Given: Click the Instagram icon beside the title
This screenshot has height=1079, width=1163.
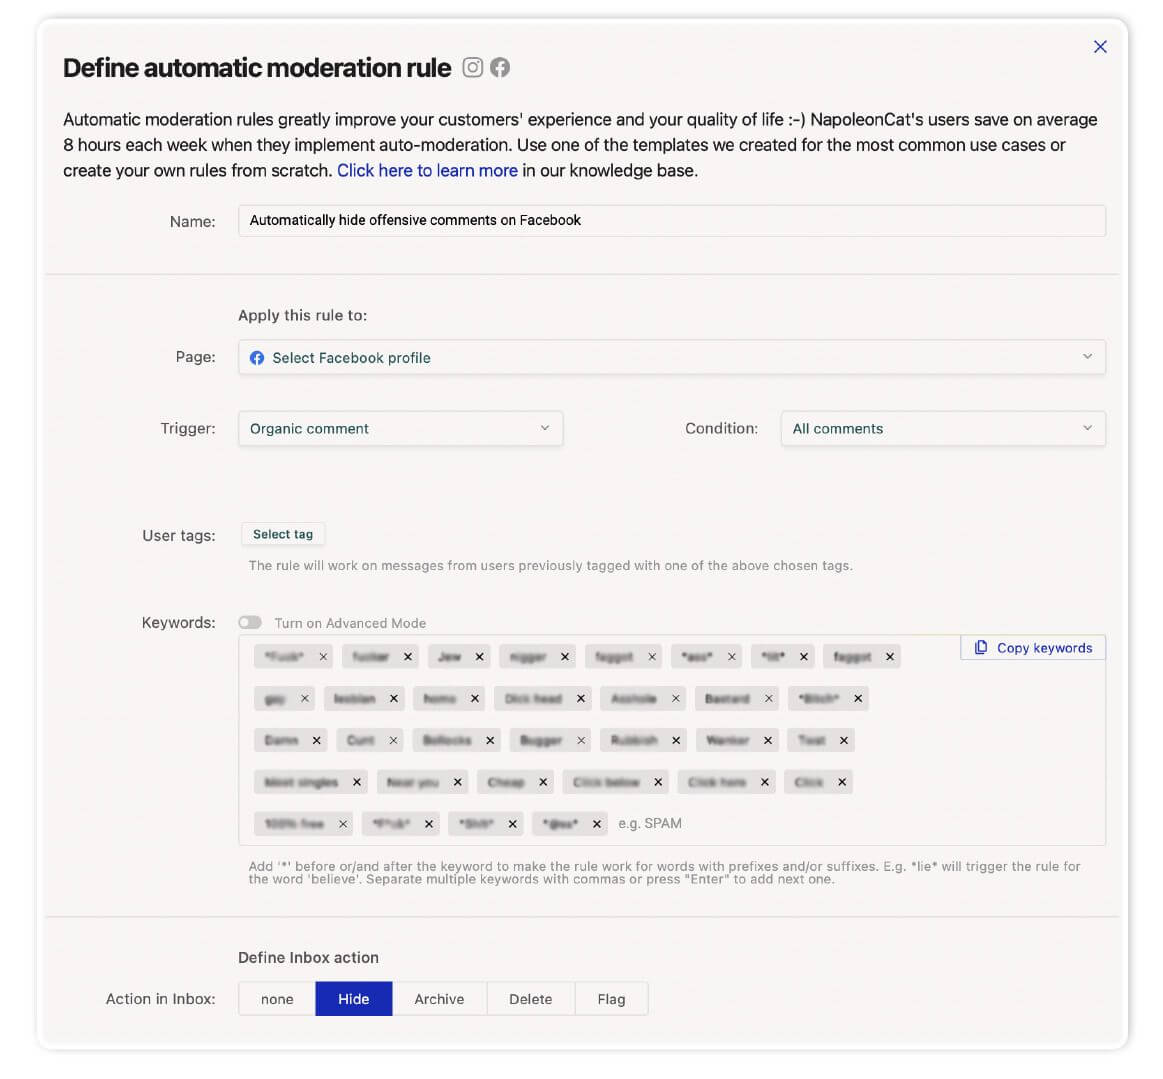Looking at the screenshot, I should [x=473, y=67].
